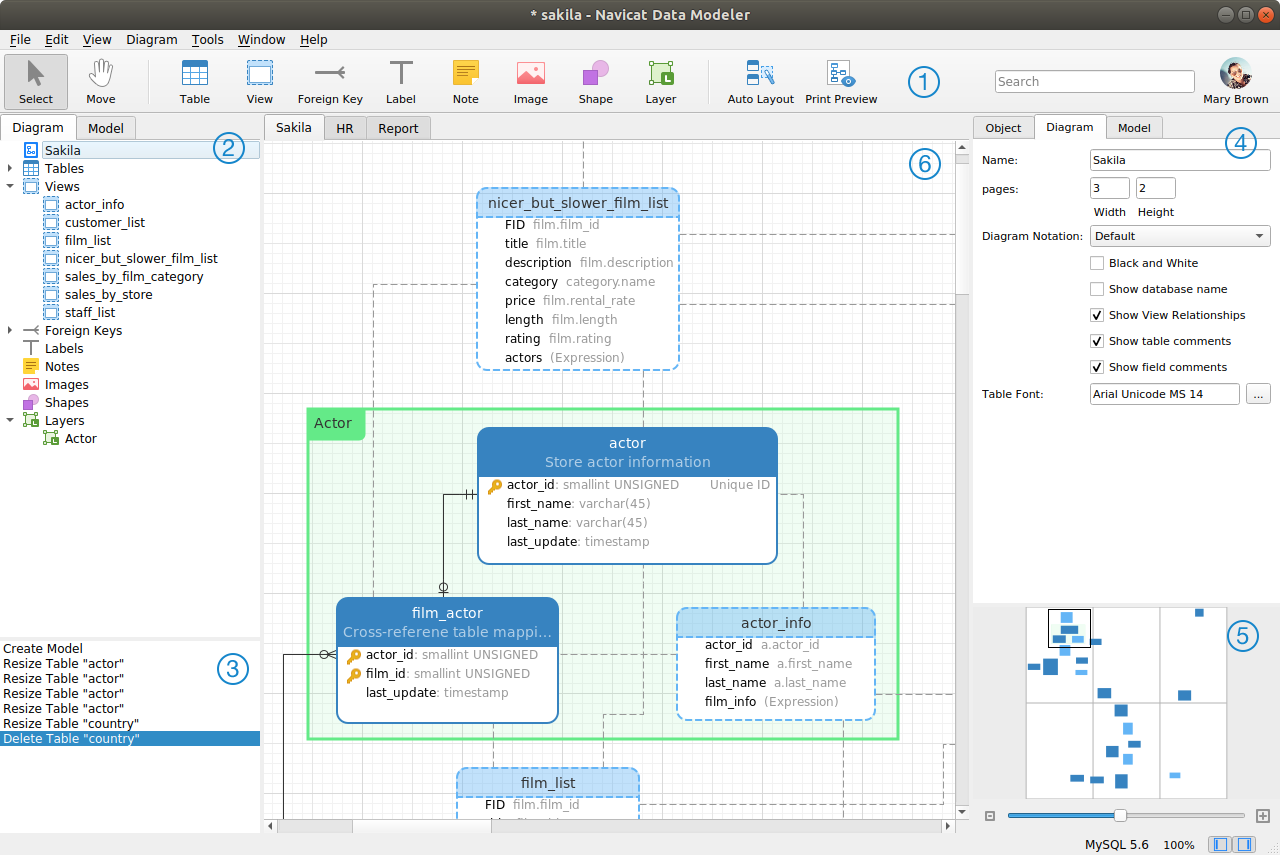
Task: Collapse the Views tree node
Action: click(10, 187)
